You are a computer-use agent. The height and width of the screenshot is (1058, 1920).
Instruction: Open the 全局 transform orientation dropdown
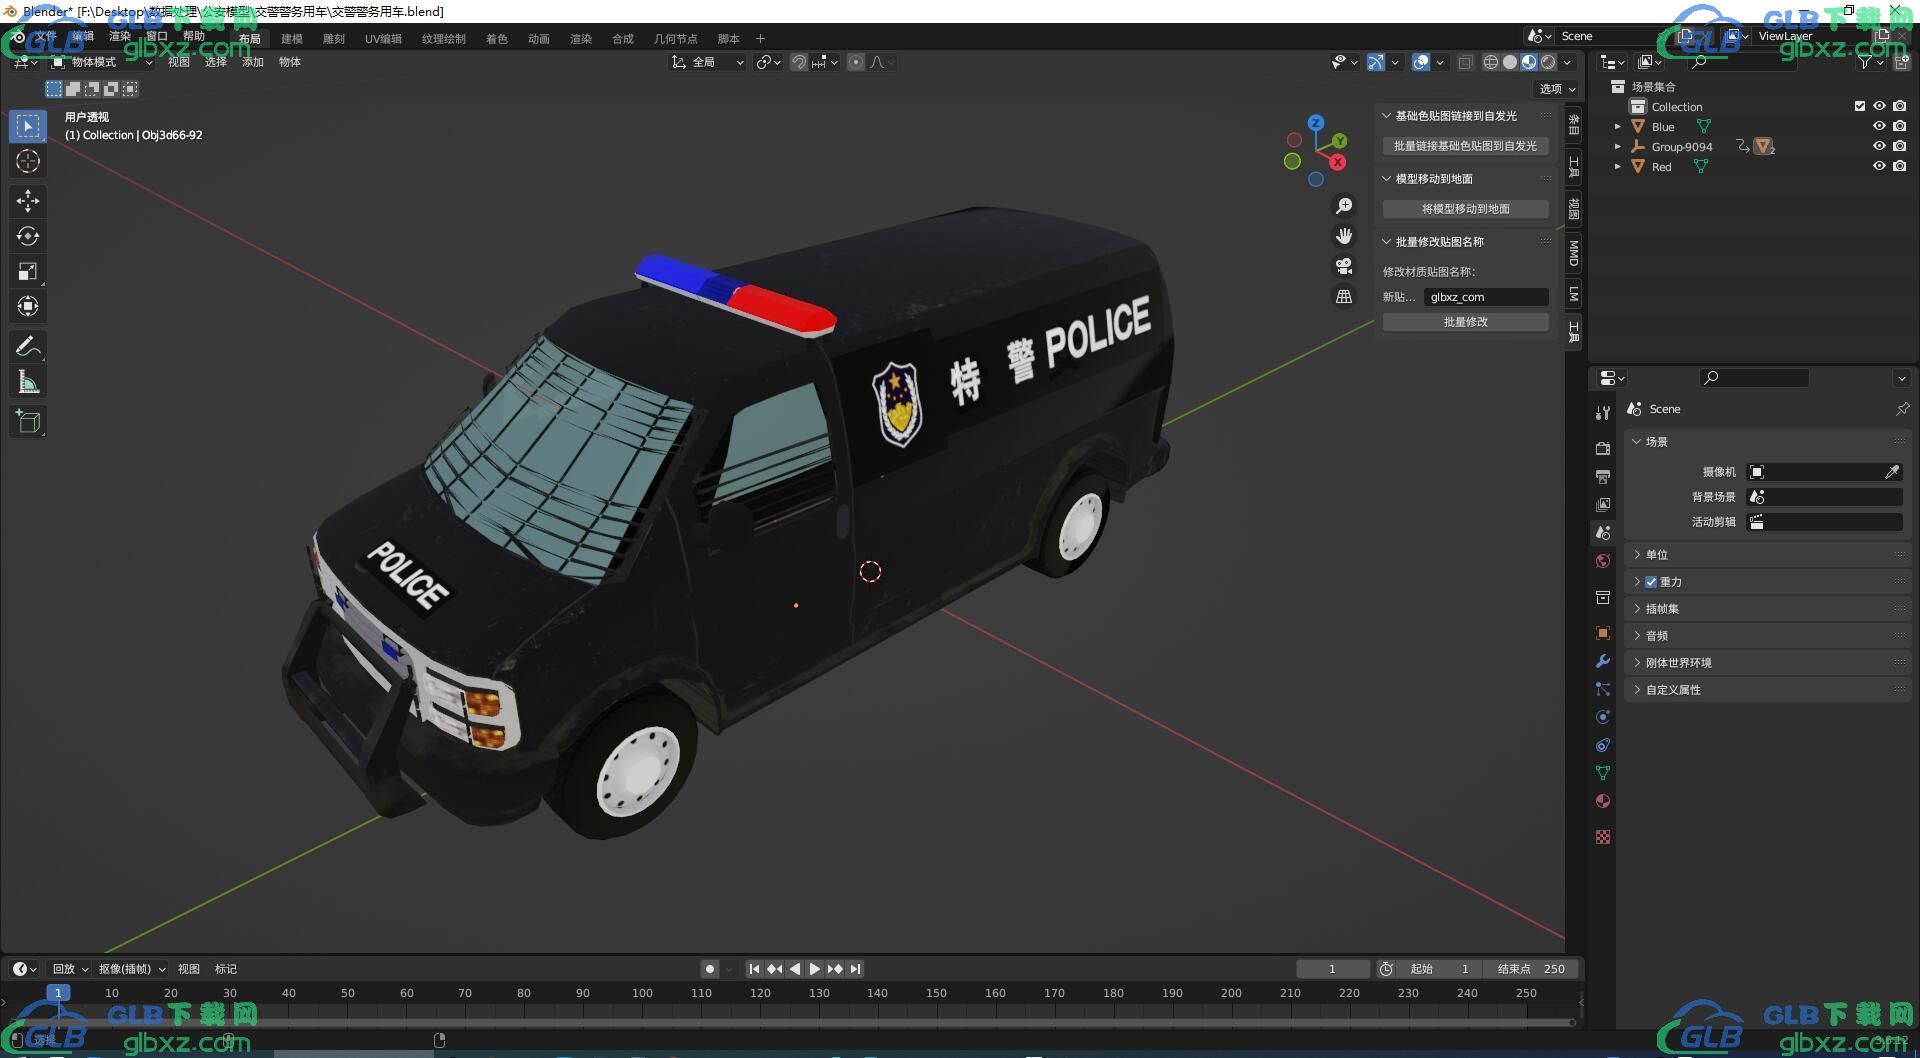(708, 62)
